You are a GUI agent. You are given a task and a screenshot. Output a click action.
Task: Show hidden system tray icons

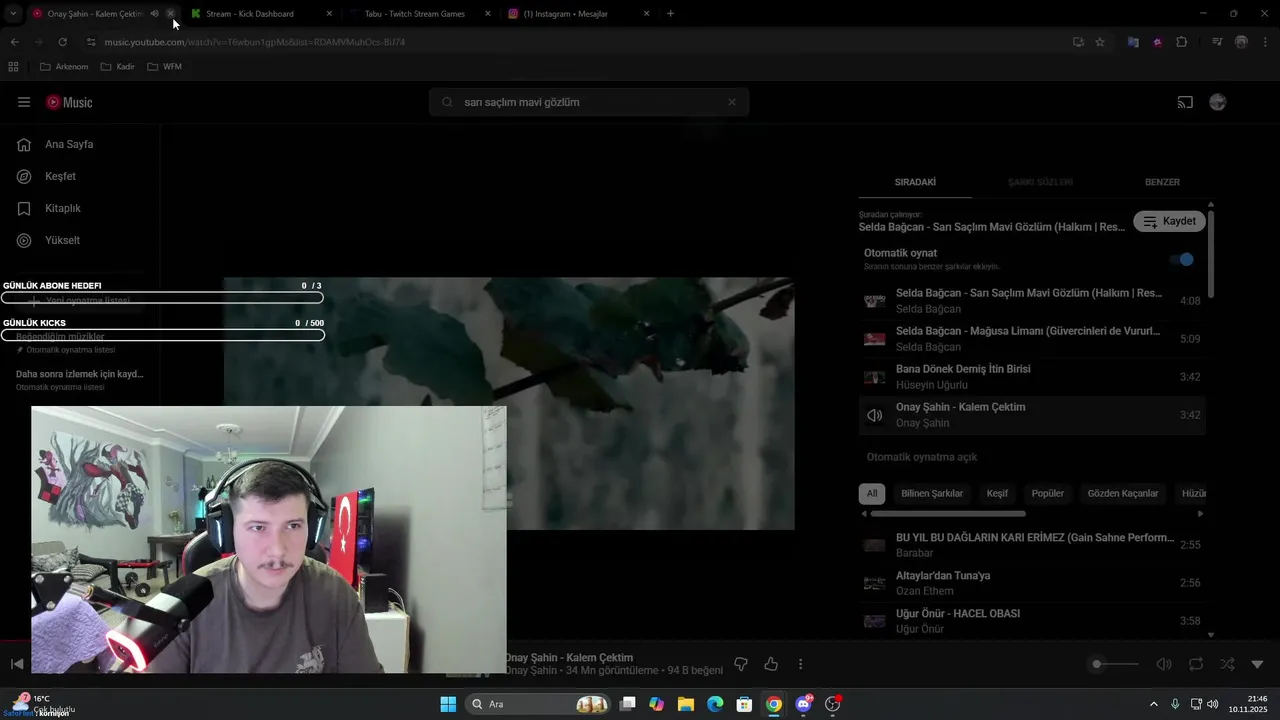pyautogui.click(x=1154, y=704)
